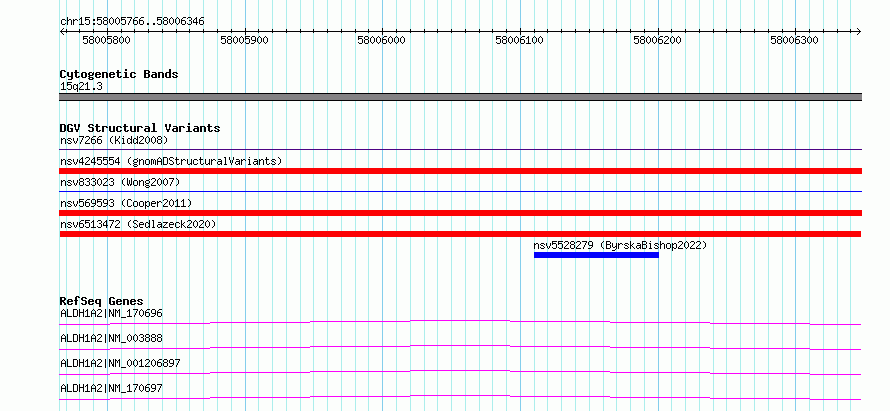Click the RefSeq Genes track title
The height and width of the screenshot is (411, 890).
102,301
